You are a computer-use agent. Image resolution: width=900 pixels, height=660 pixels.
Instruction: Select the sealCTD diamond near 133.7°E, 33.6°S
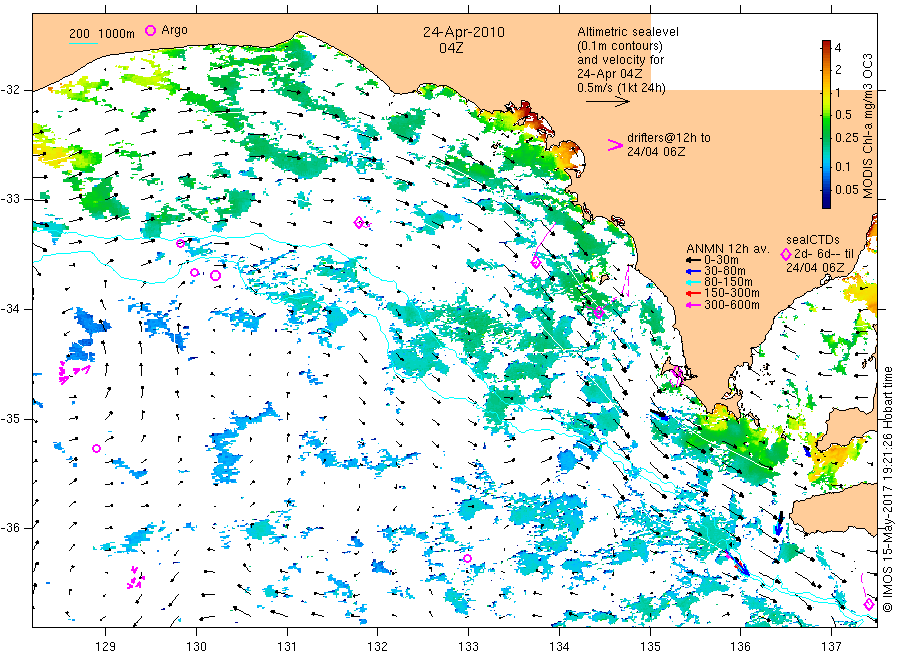[536, 263]
